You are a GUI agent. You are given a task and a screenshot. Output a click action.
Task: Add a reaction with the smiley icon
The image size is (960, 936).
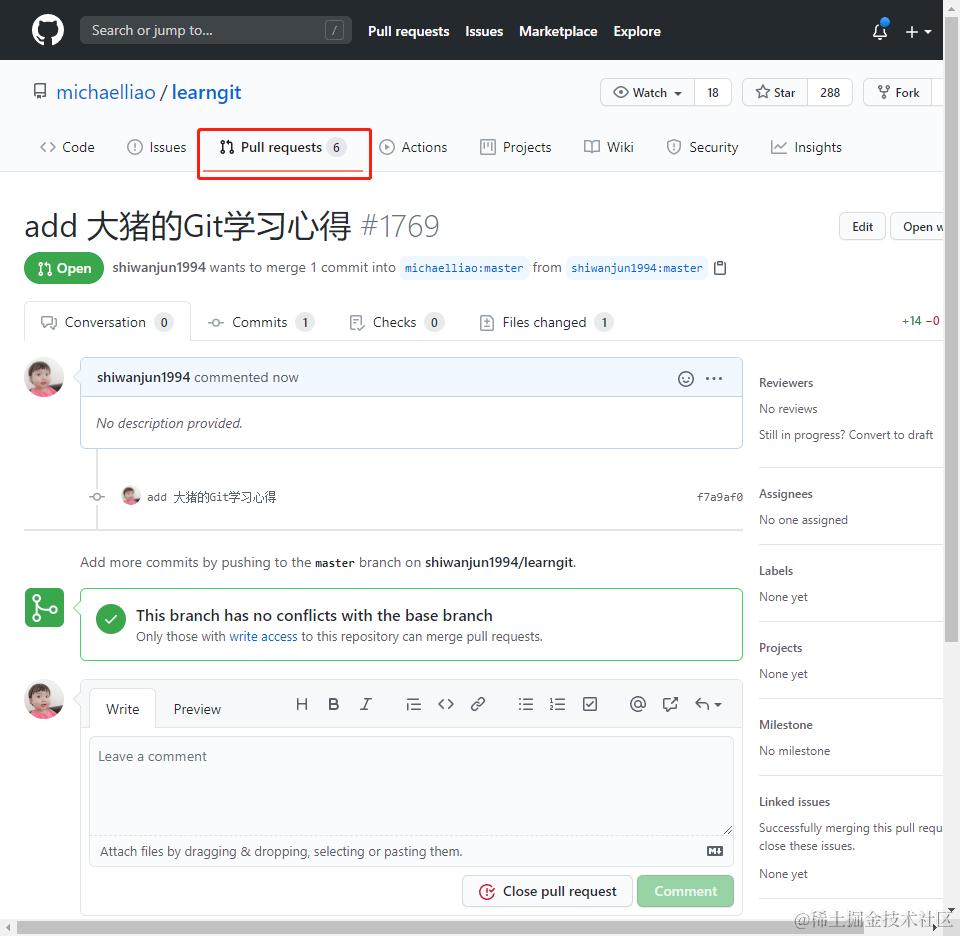click(686, 379)
